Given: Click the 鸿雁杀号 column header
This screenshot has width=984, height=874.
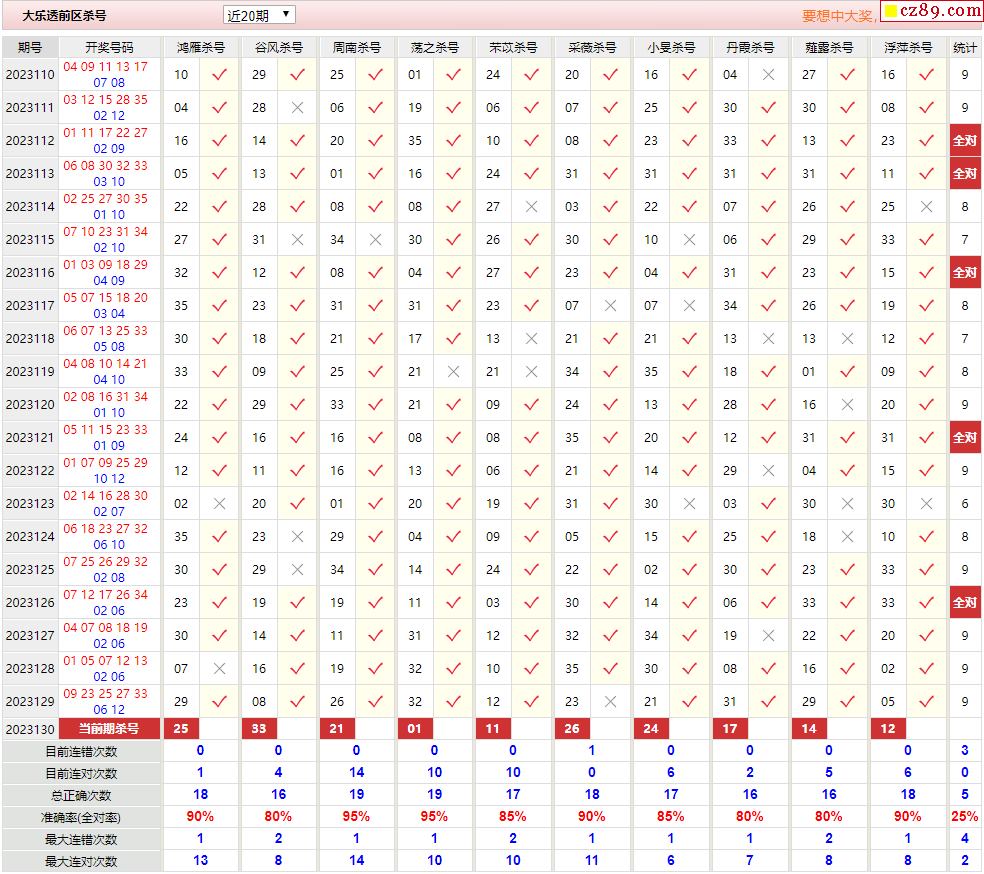Looking at the screenshot, I should (x=201, y=48).
